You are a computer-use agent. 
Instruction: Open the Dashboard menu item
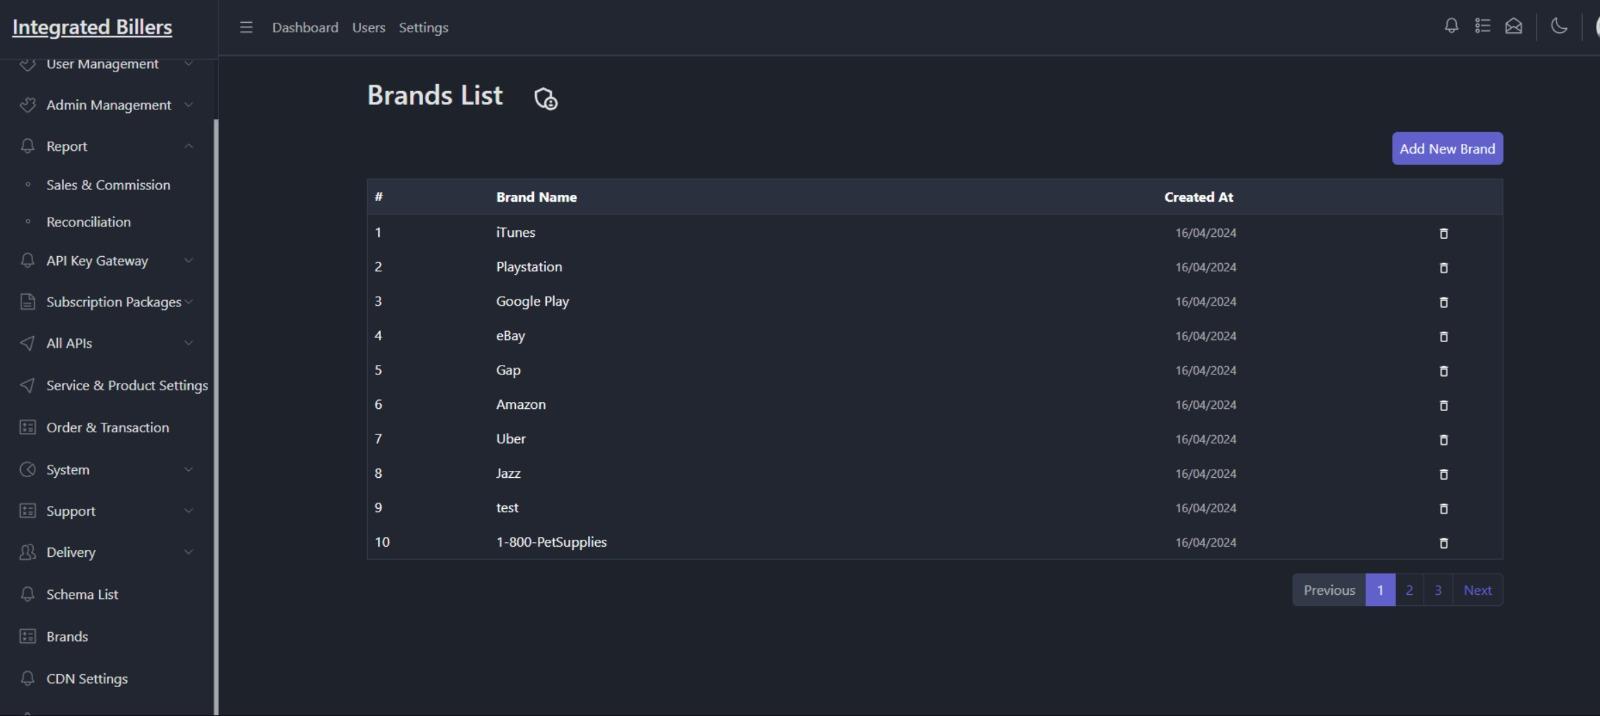tap(305, 27)
